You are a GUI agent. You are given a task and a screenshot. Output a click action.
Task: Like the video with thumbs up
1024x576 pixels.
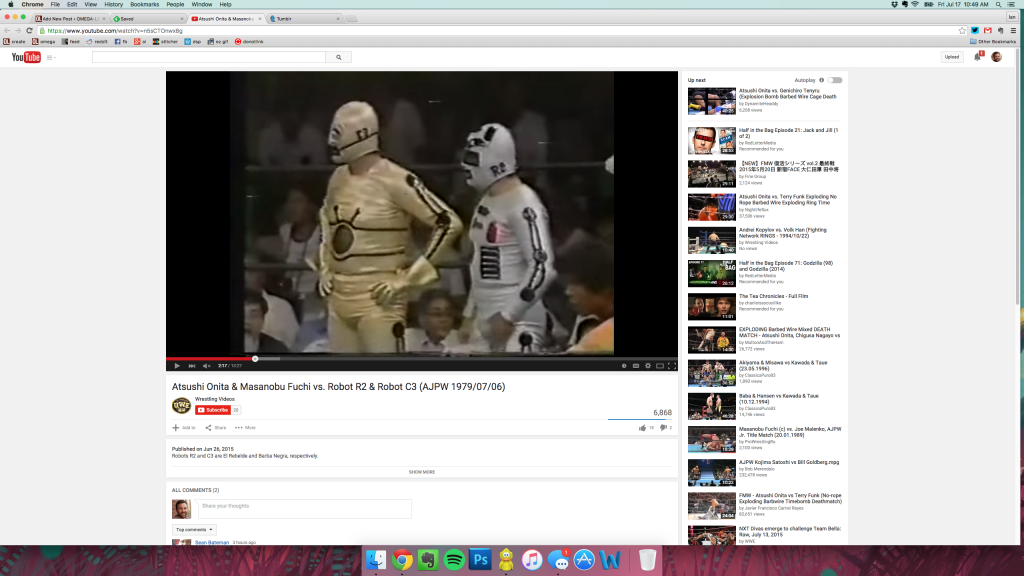click(643, 428)
